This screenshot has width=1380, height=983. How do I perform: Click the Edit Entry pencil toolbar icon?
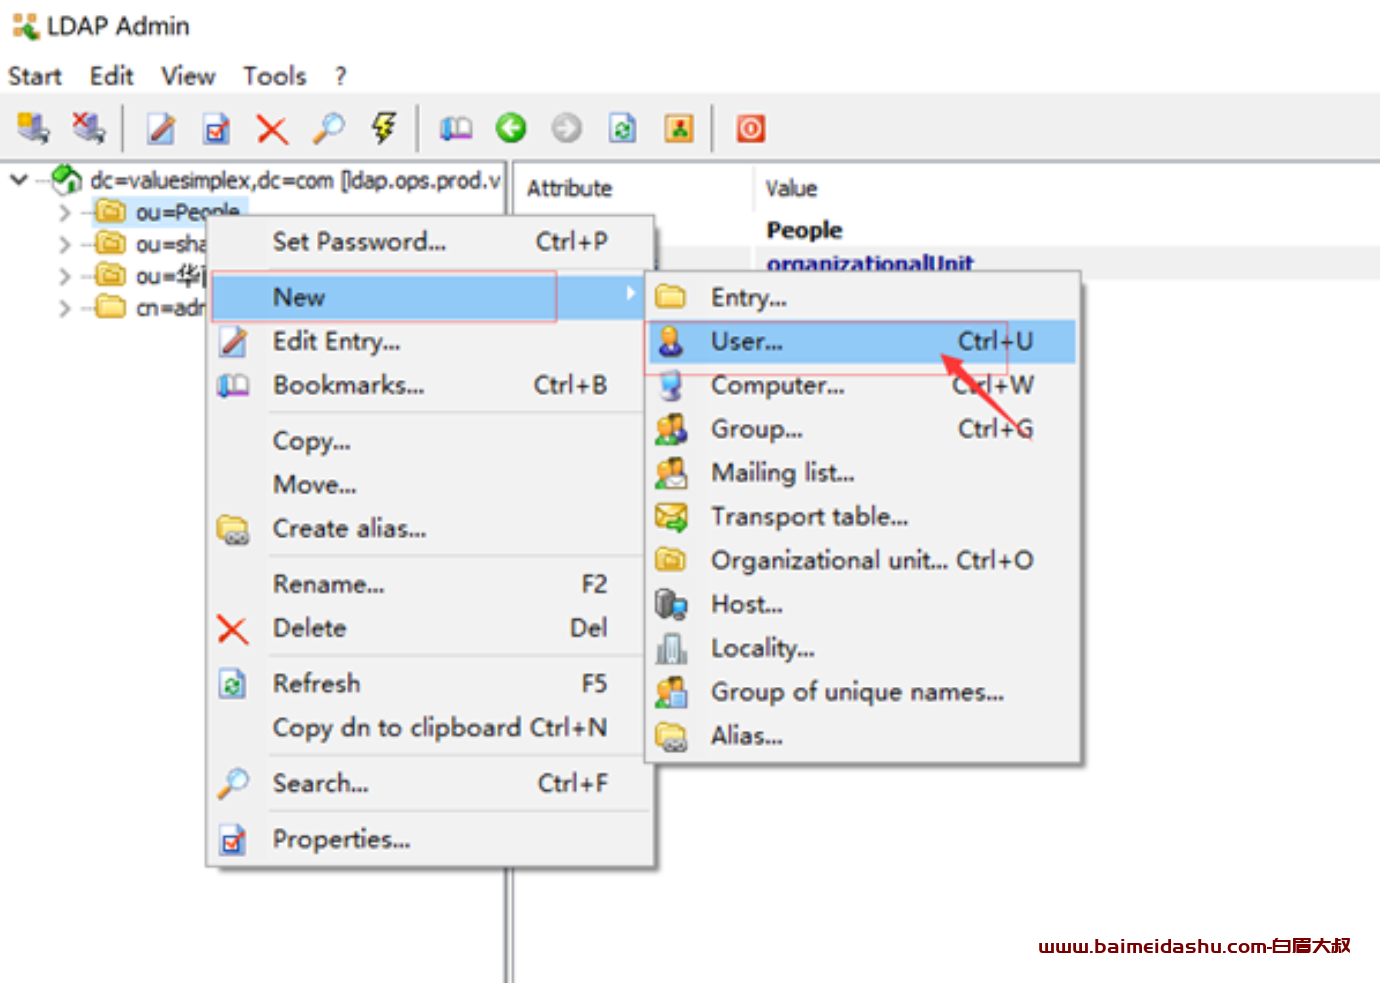tap(161, 128)
